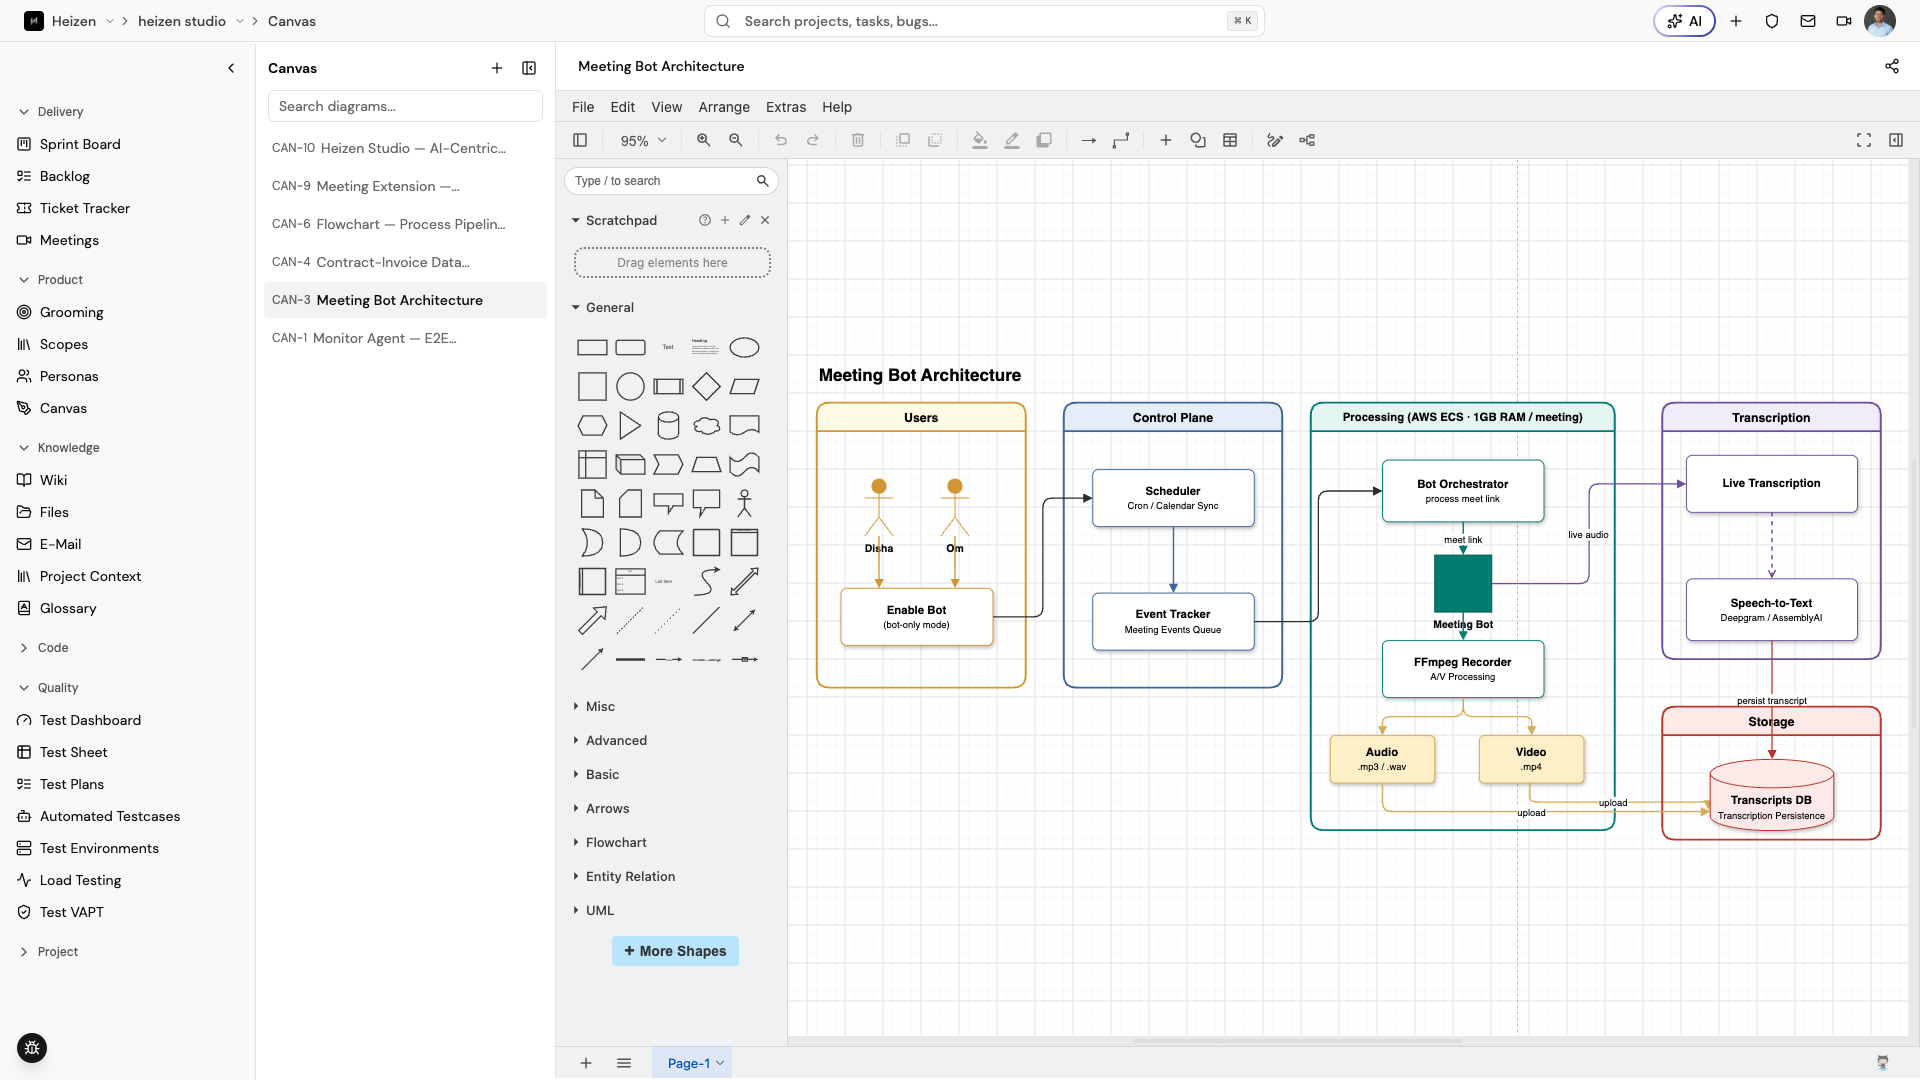Screen dimensions: 1920x1080
Task: Toggle the format panel icon at right
Action: point(1896,141)
